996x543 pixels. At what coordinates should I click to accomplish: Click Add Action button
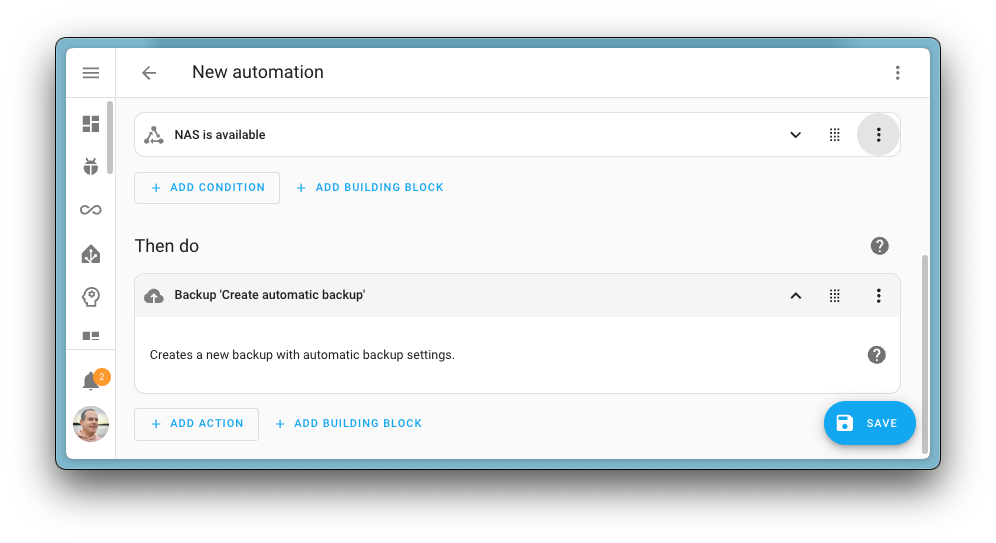pos(196,424)
